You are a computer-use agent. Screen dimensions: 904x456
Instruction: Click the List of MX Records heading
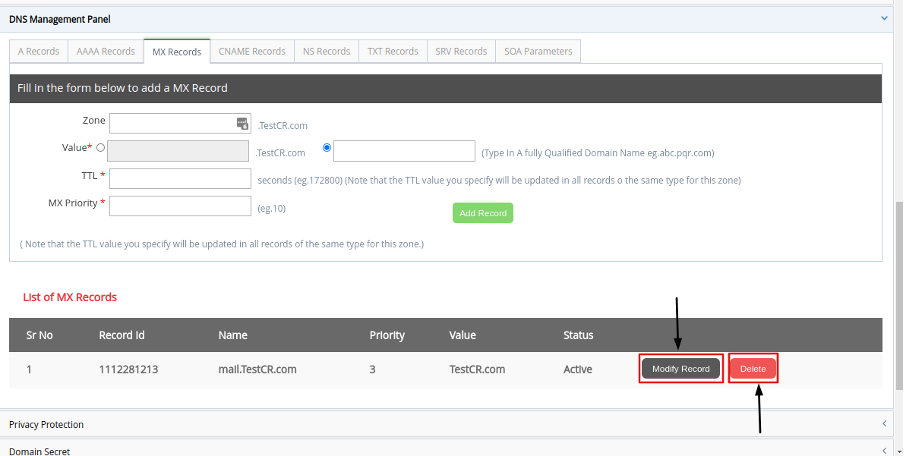point(70,297)
